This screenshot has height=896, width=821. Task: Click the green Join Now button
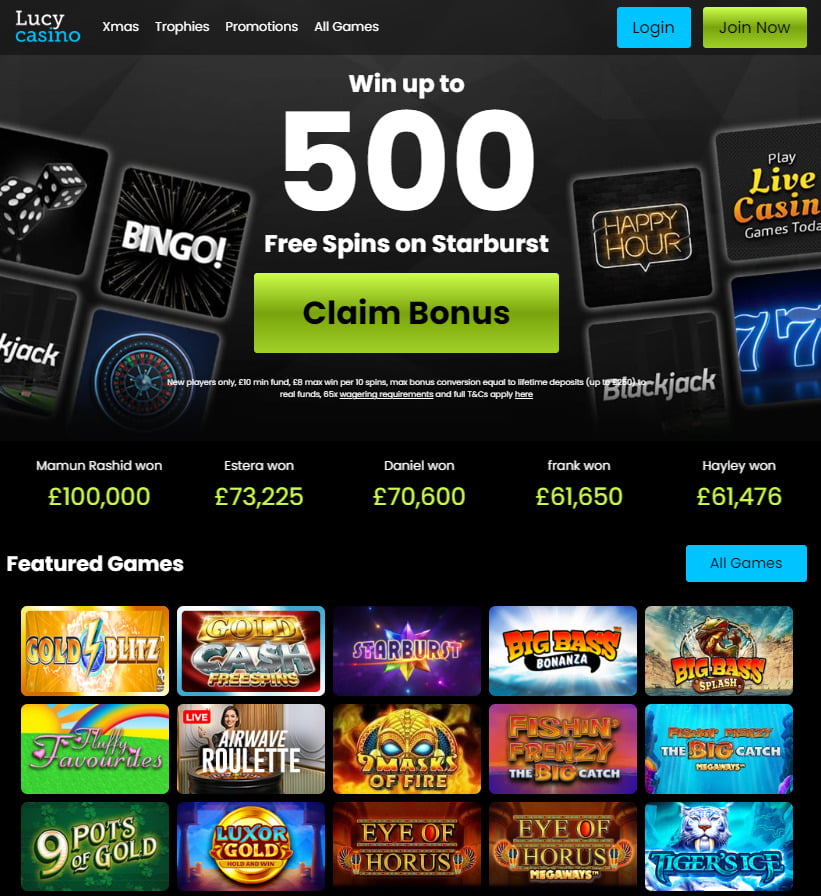click(755, 27)
